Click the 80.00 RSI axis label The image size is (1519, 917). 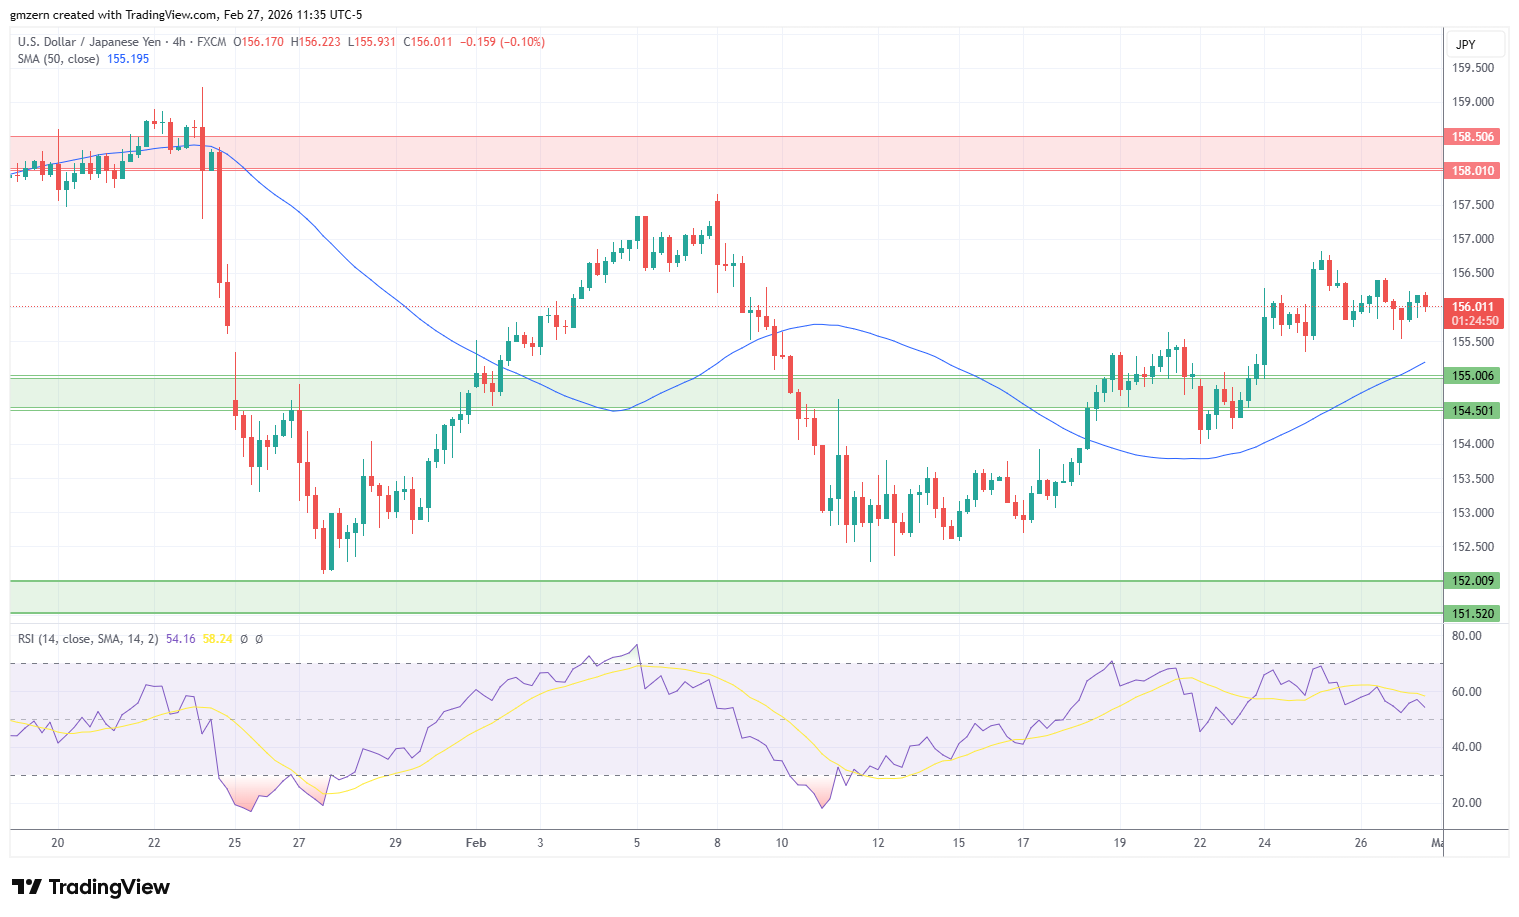1466,636
